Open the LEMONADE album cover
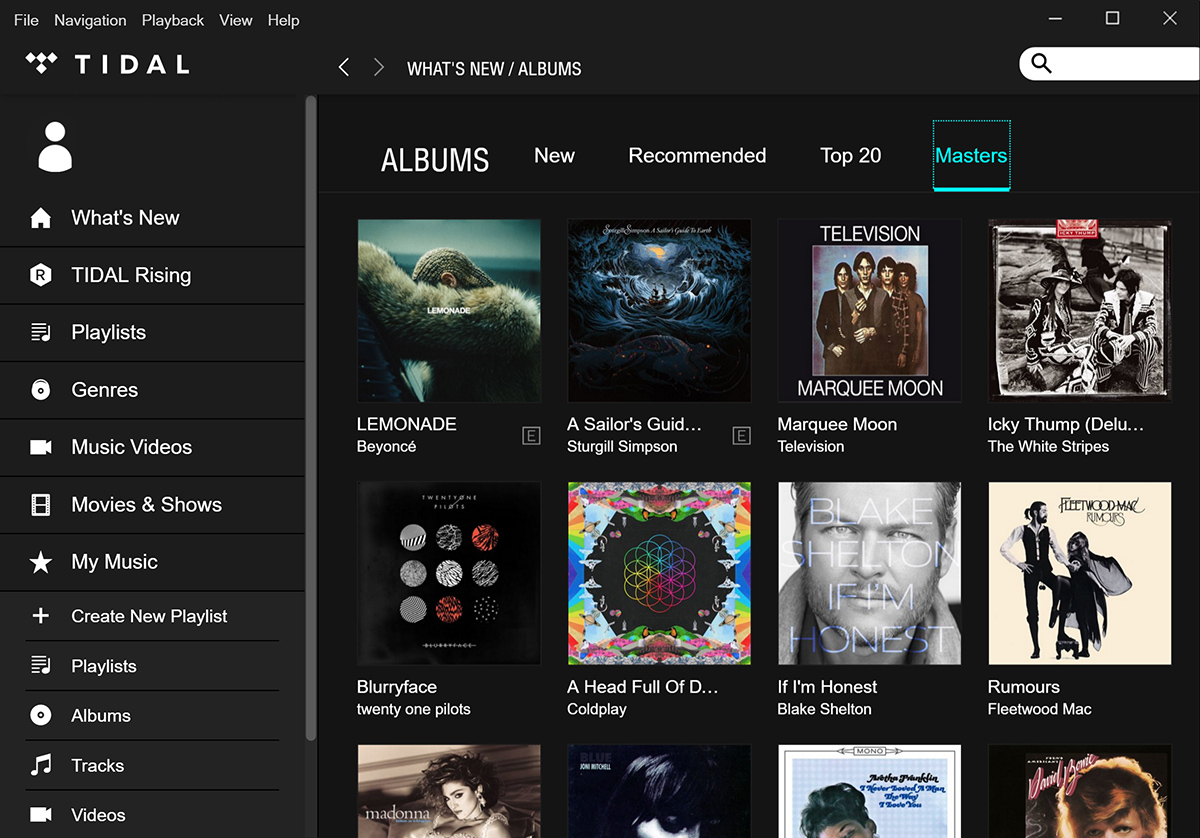1200x838 pixels. 449,311
